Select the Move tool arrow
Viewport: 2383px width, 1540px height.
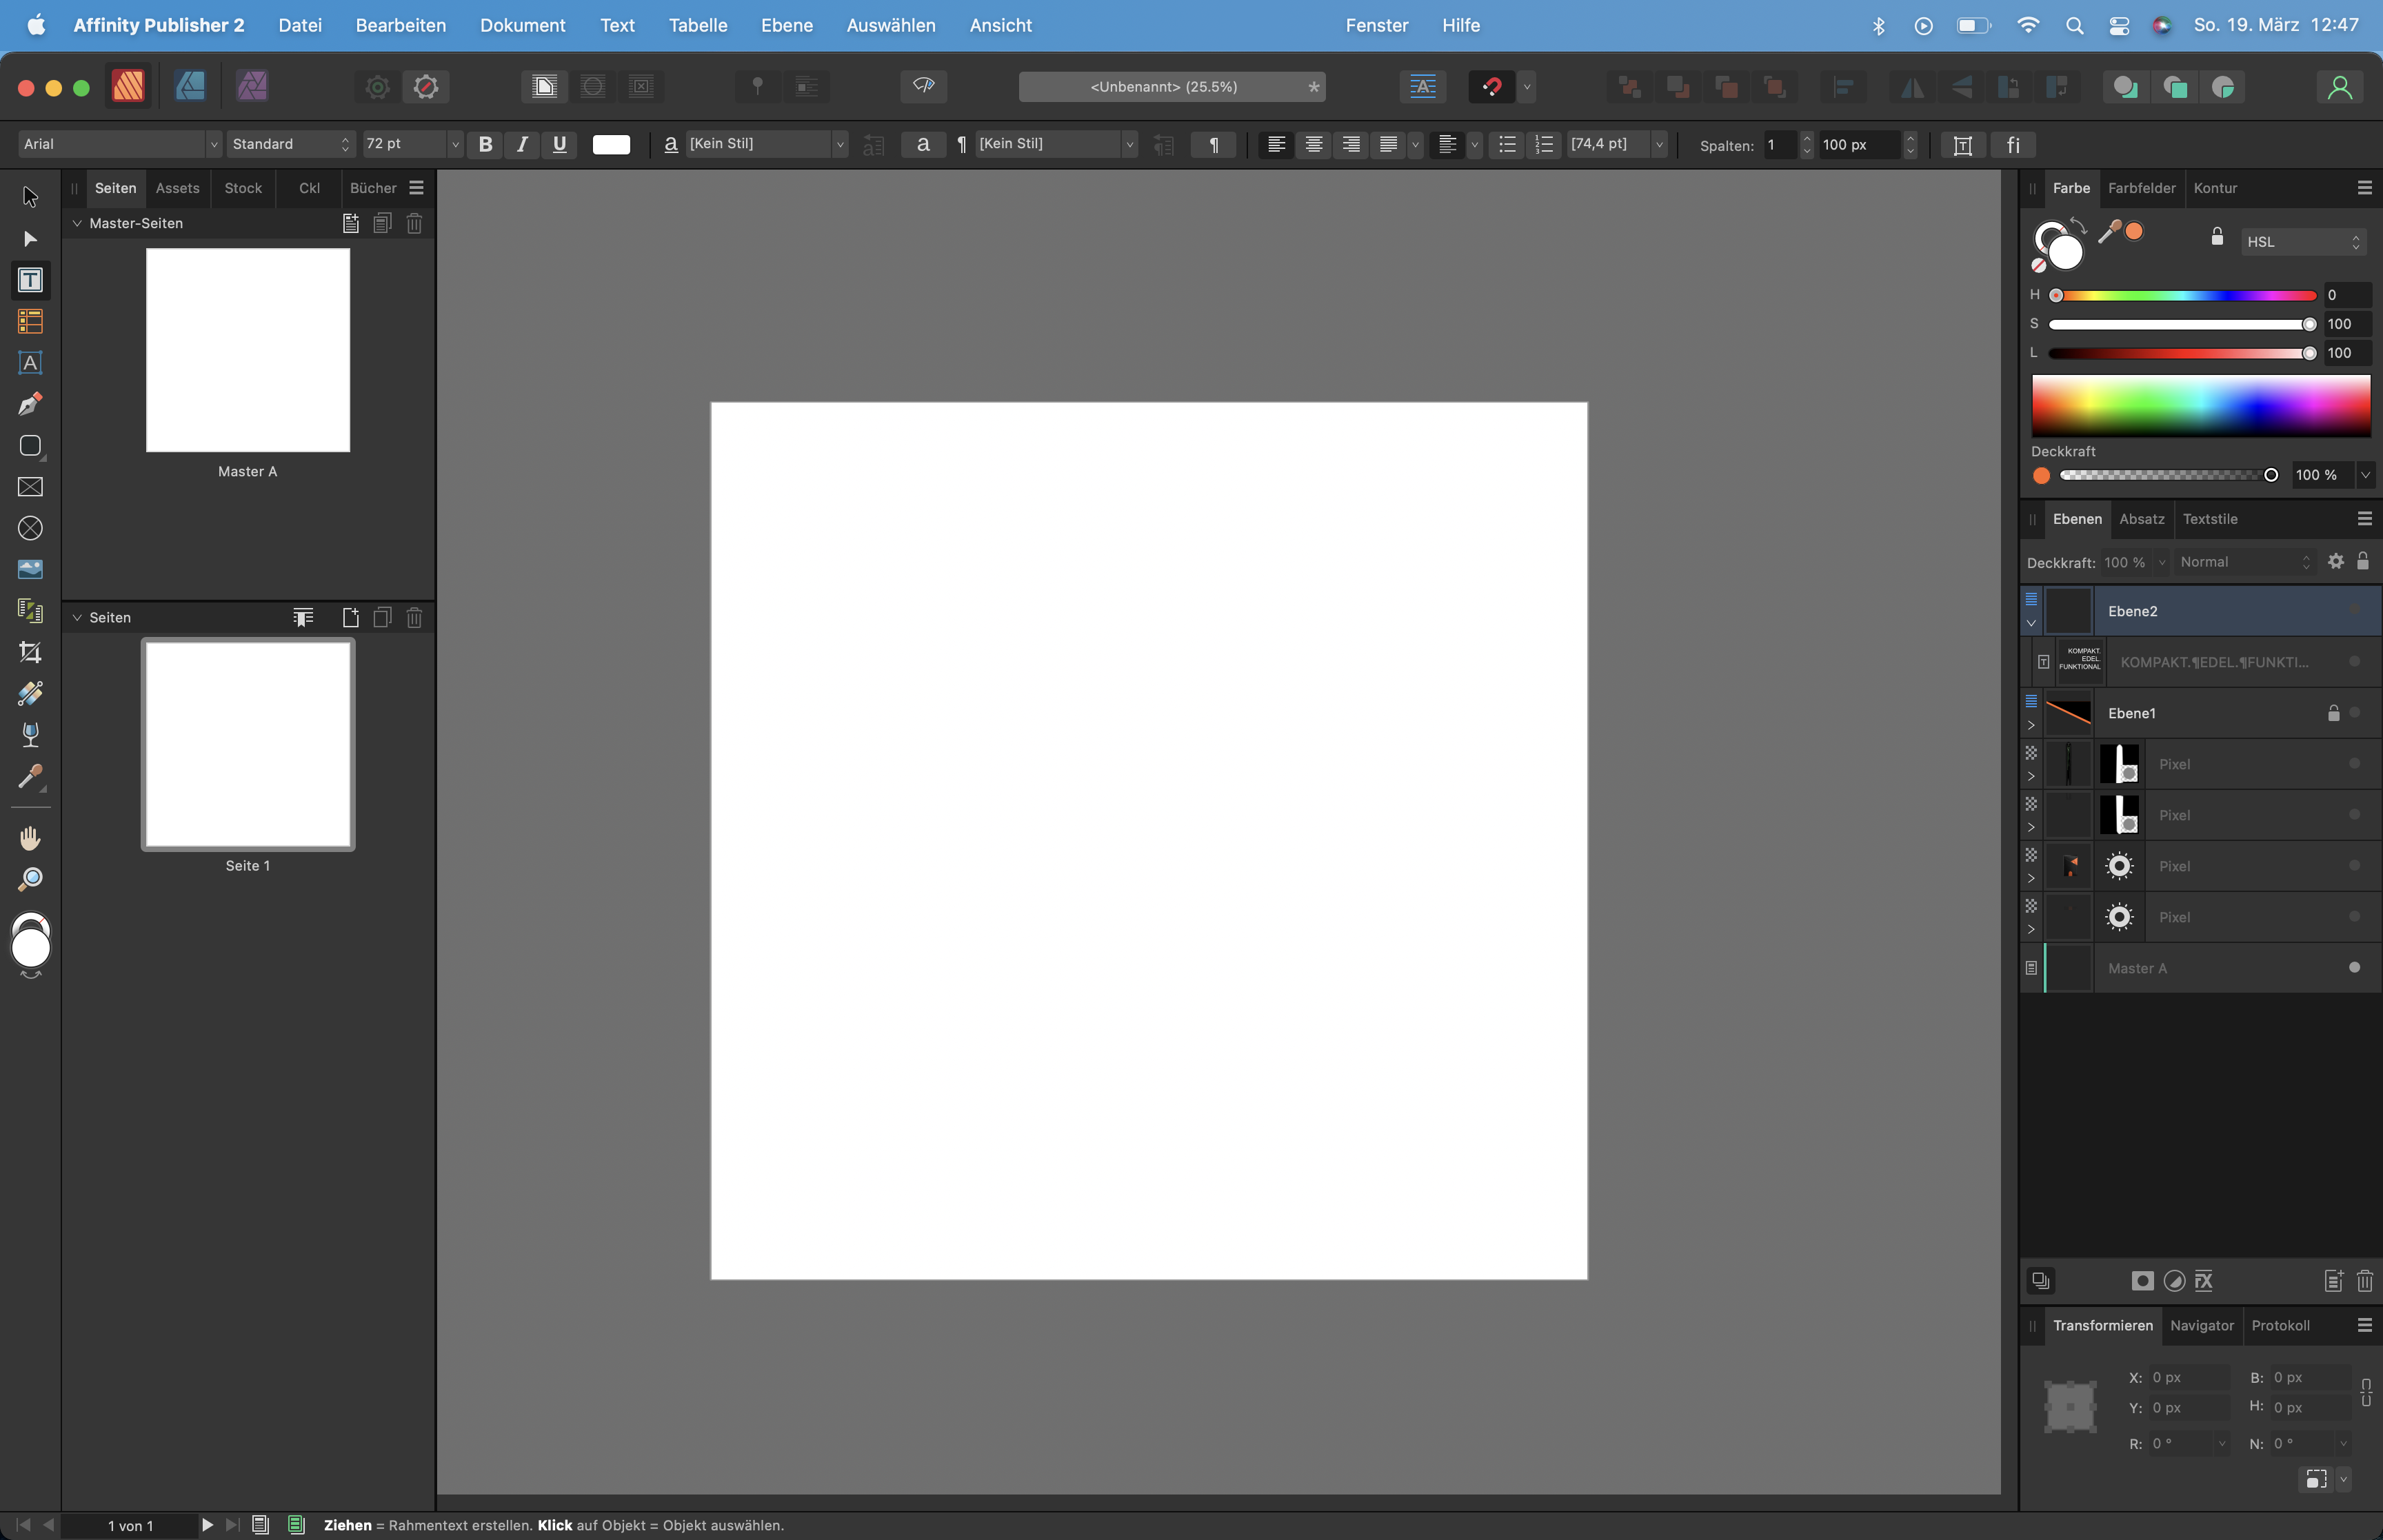[30, 197]
